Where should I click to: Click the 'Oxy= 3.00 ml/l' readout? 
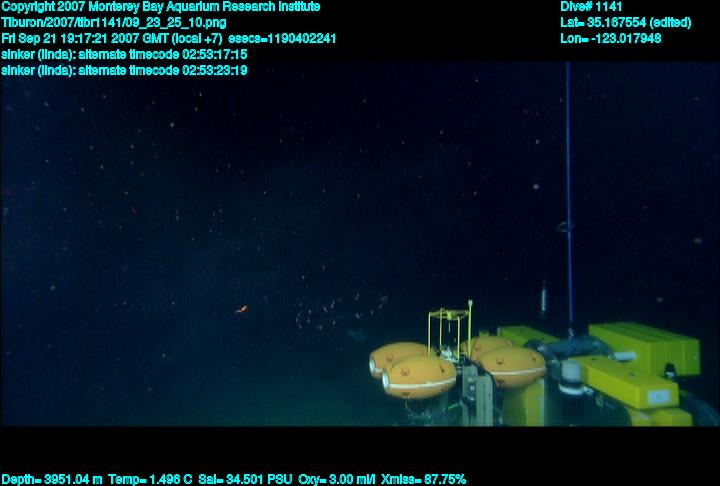tap(337, 480)
